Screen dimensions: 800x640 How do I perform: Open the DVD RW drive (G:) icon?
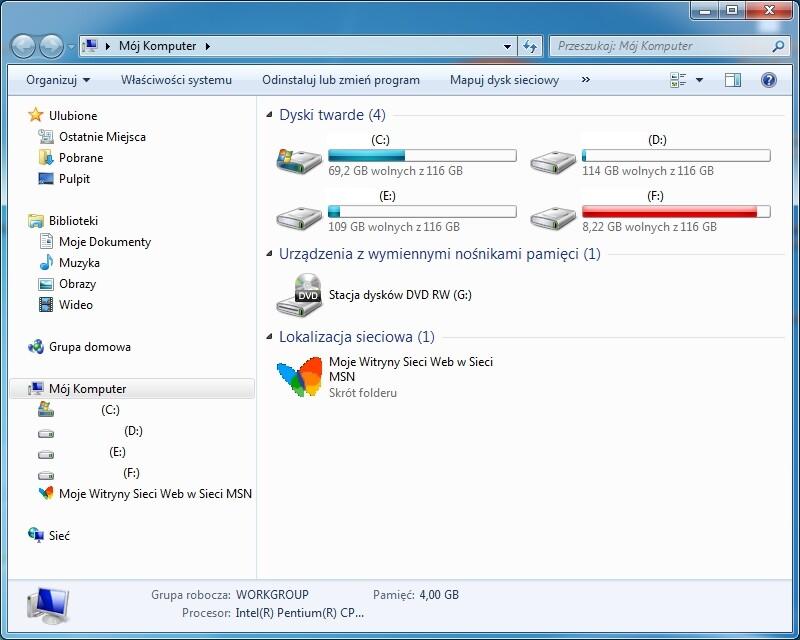tap(299, 295)
